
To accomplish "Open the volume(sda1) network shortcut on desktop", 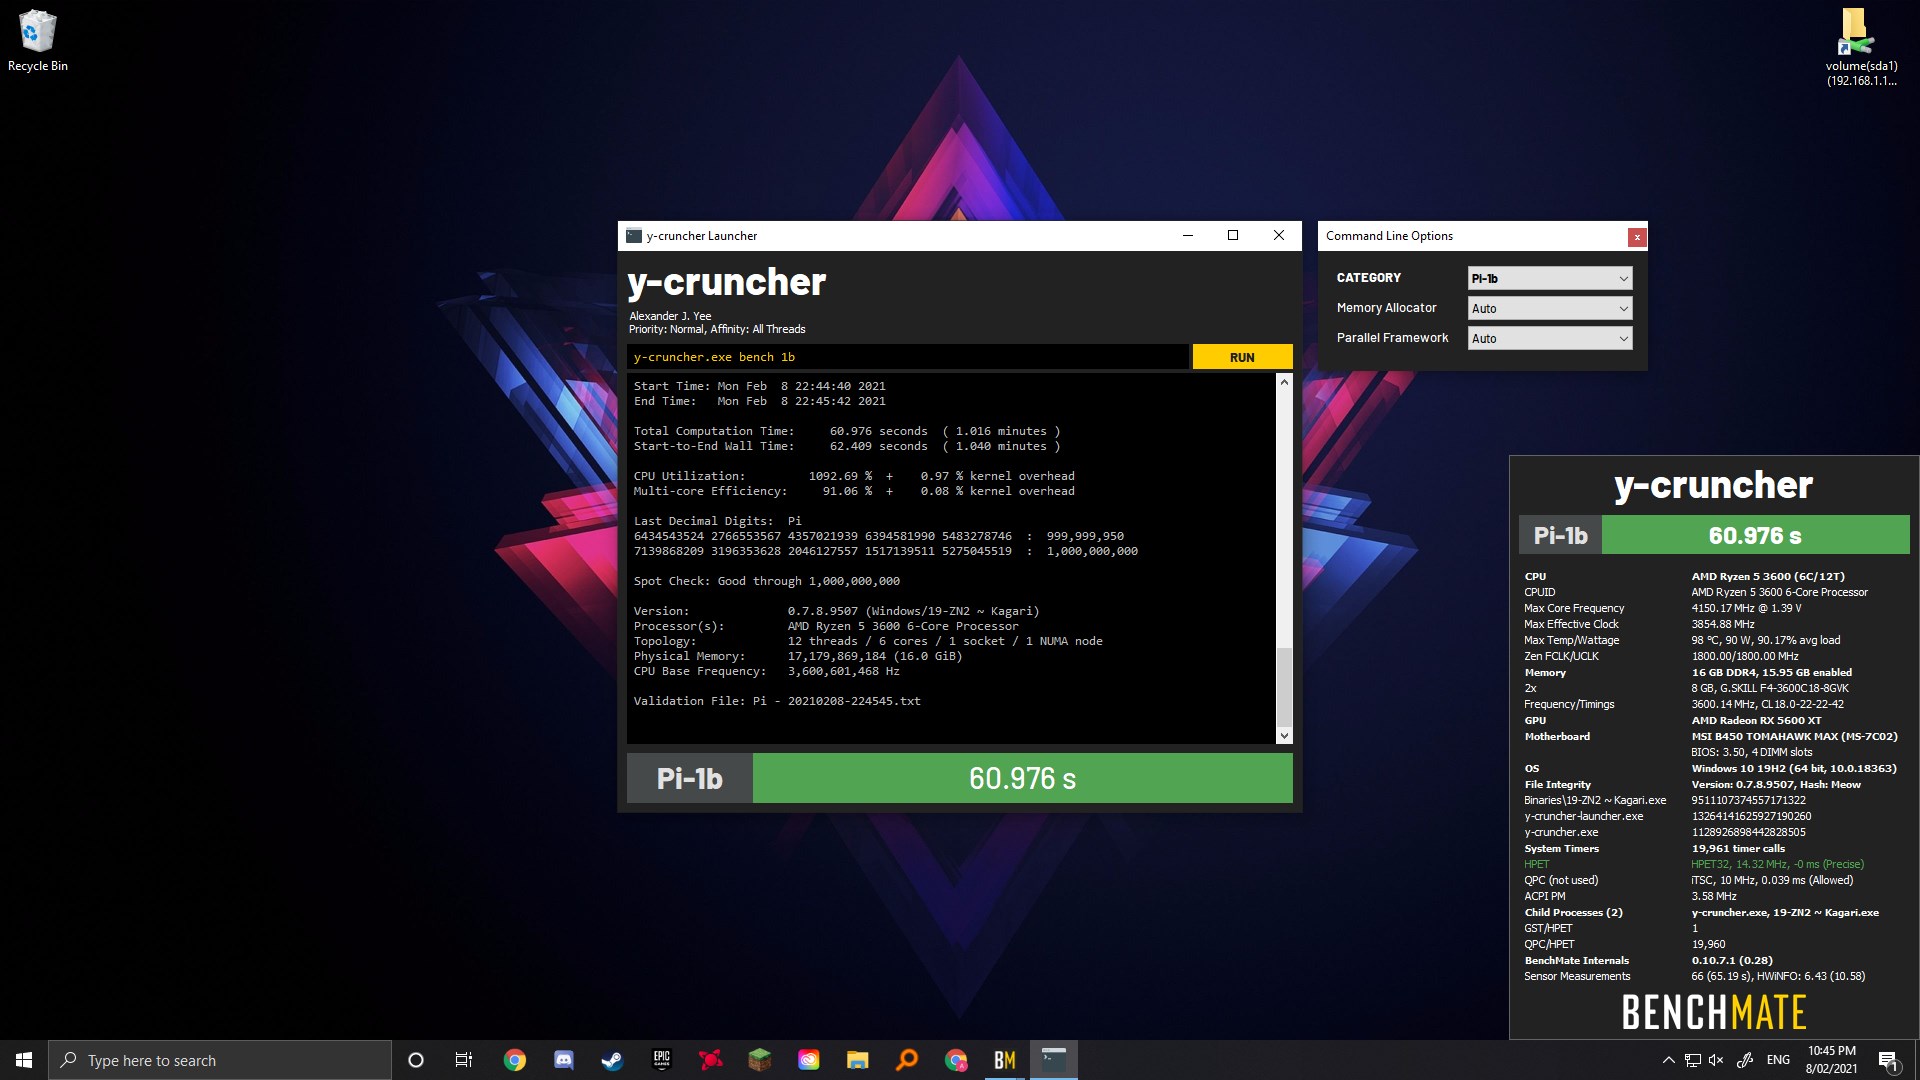I will coord(1860,47).
